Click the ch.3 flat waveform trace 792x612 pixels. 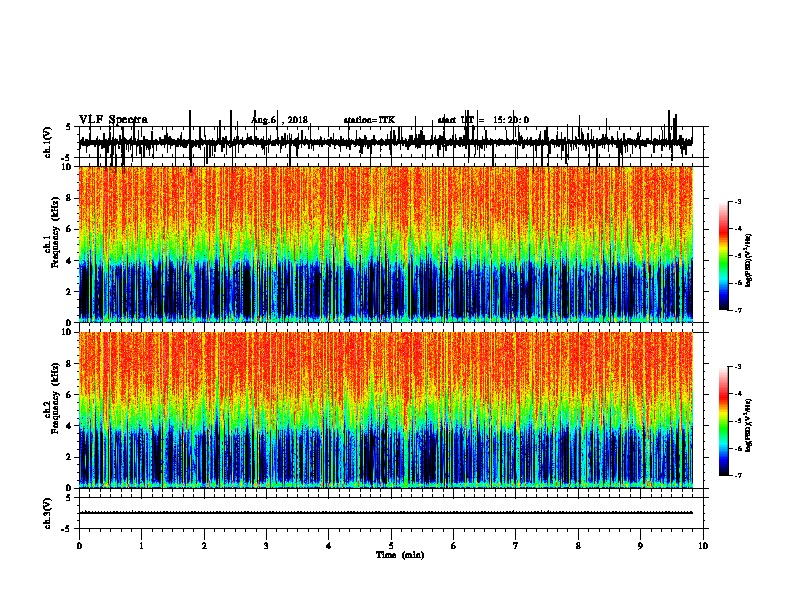pos(385,513)
